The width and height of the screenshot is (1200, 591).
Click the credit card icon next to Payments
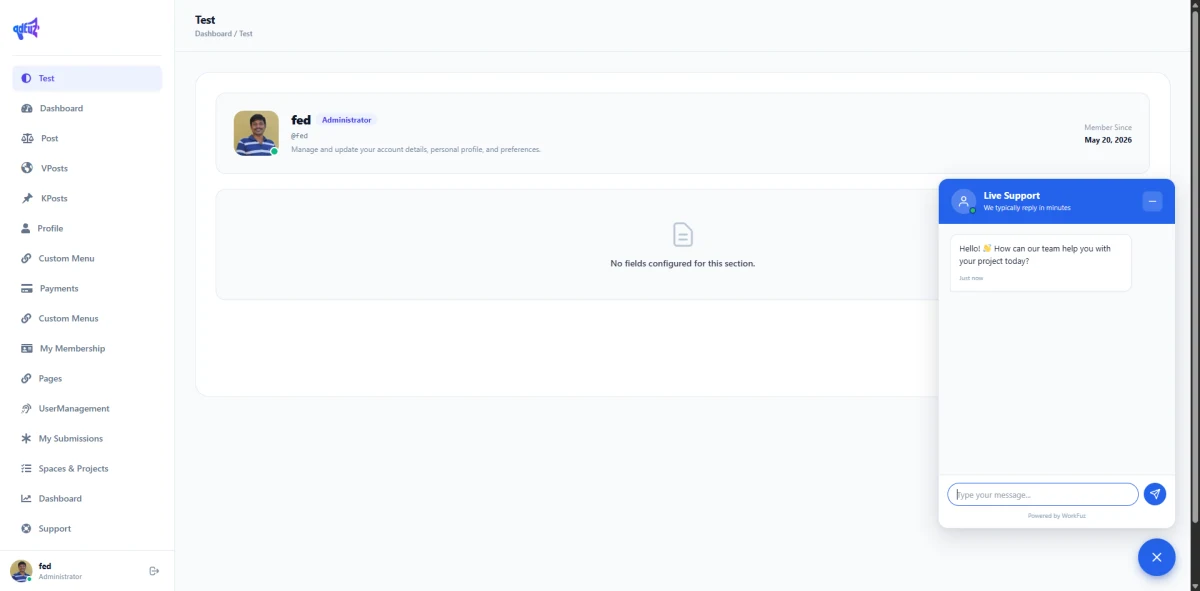(x=27, y=288)
